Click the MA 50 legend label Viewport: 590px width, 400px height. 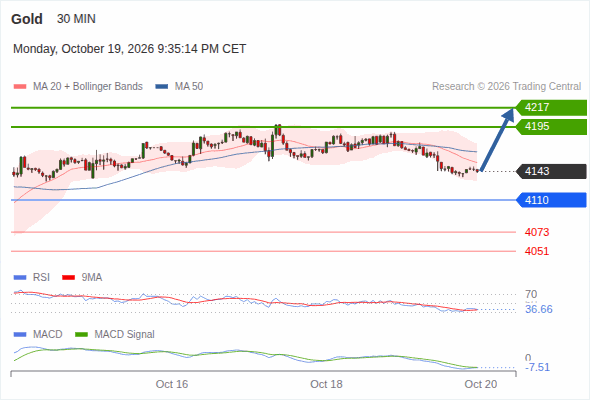click(x=189, y=87)
